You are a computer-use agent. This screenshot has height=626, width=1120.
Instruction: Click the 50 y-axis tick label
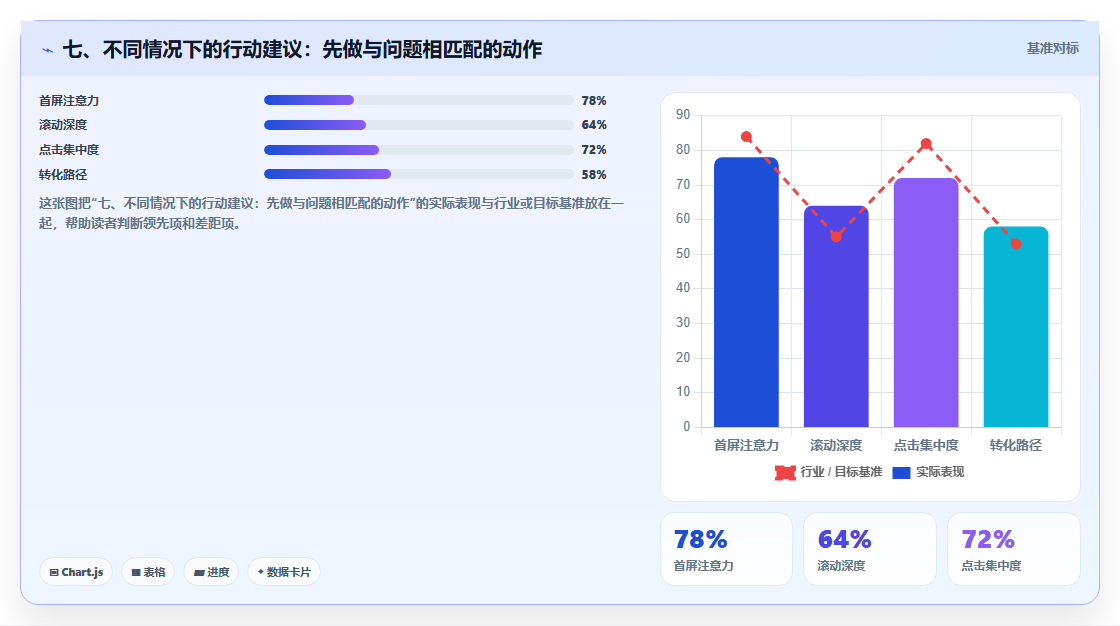pyautogui.click(x=683, y=253)
